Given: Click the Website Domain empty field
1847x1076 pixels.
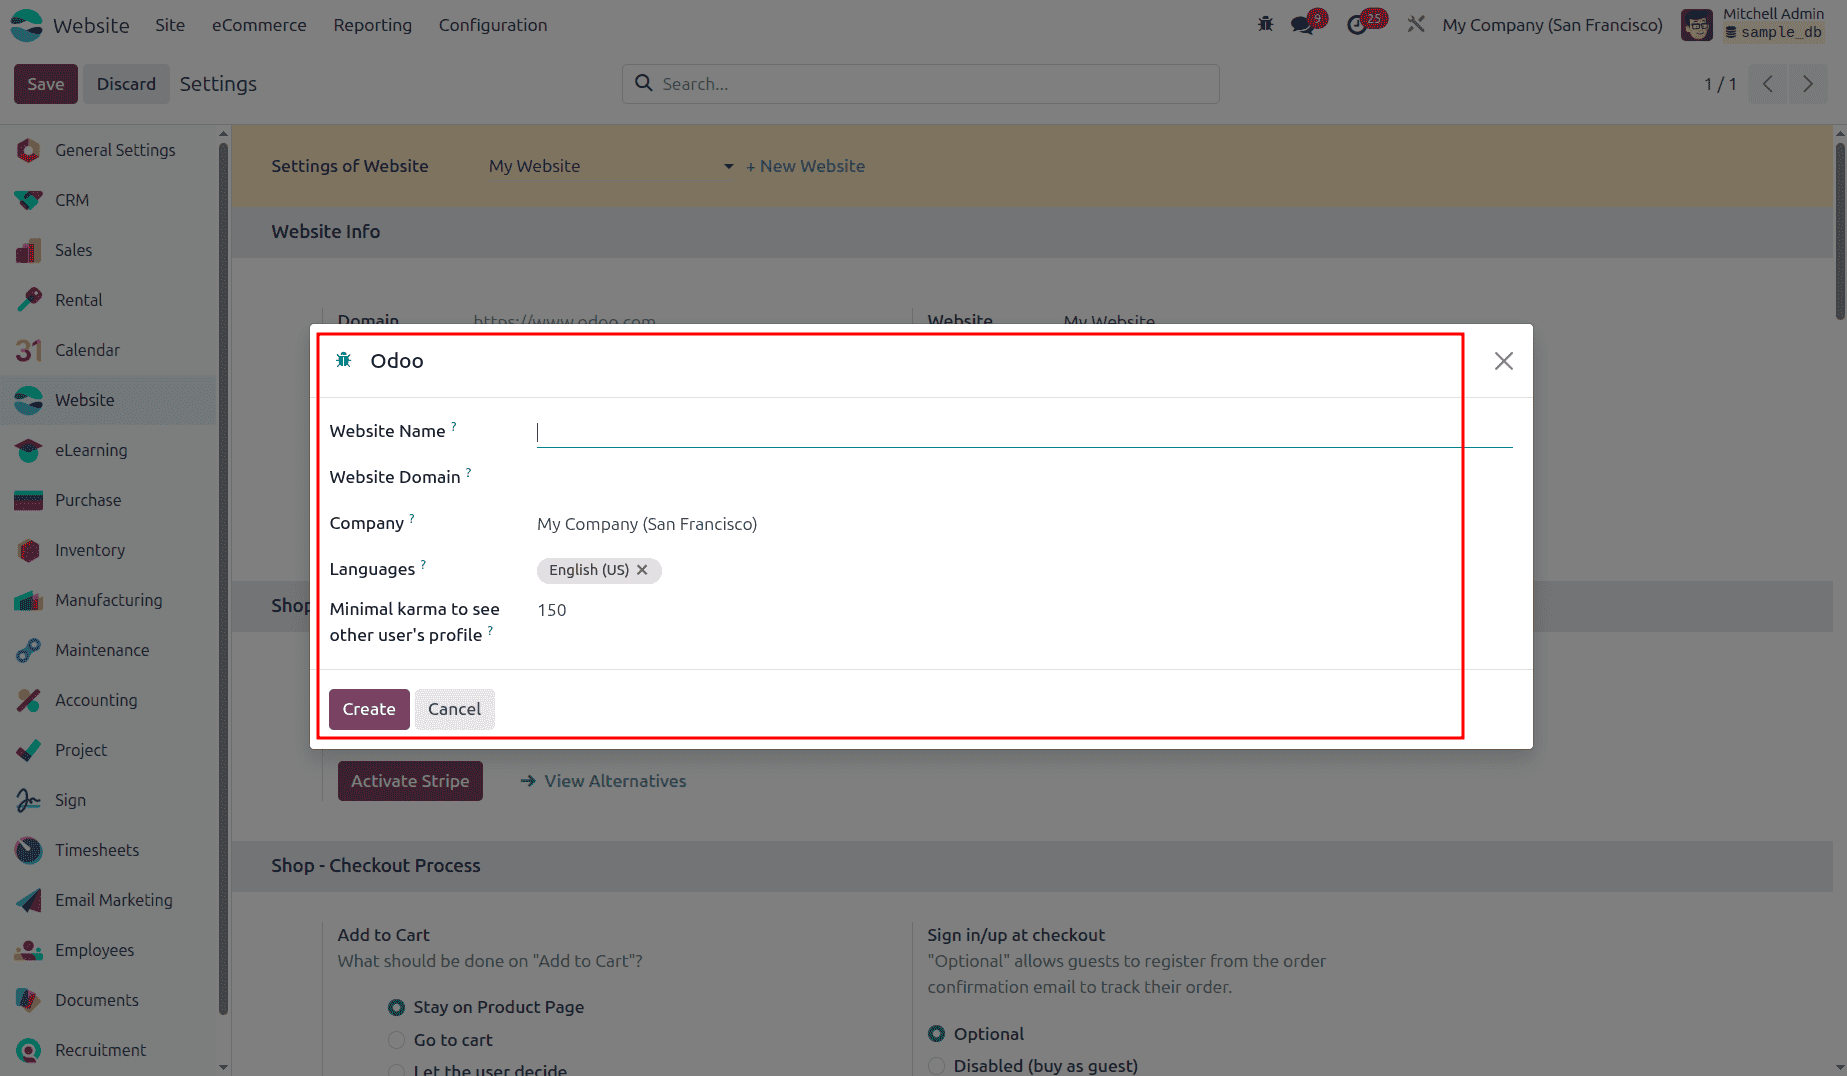Looking at the screenshot, I should (1024, 478).
